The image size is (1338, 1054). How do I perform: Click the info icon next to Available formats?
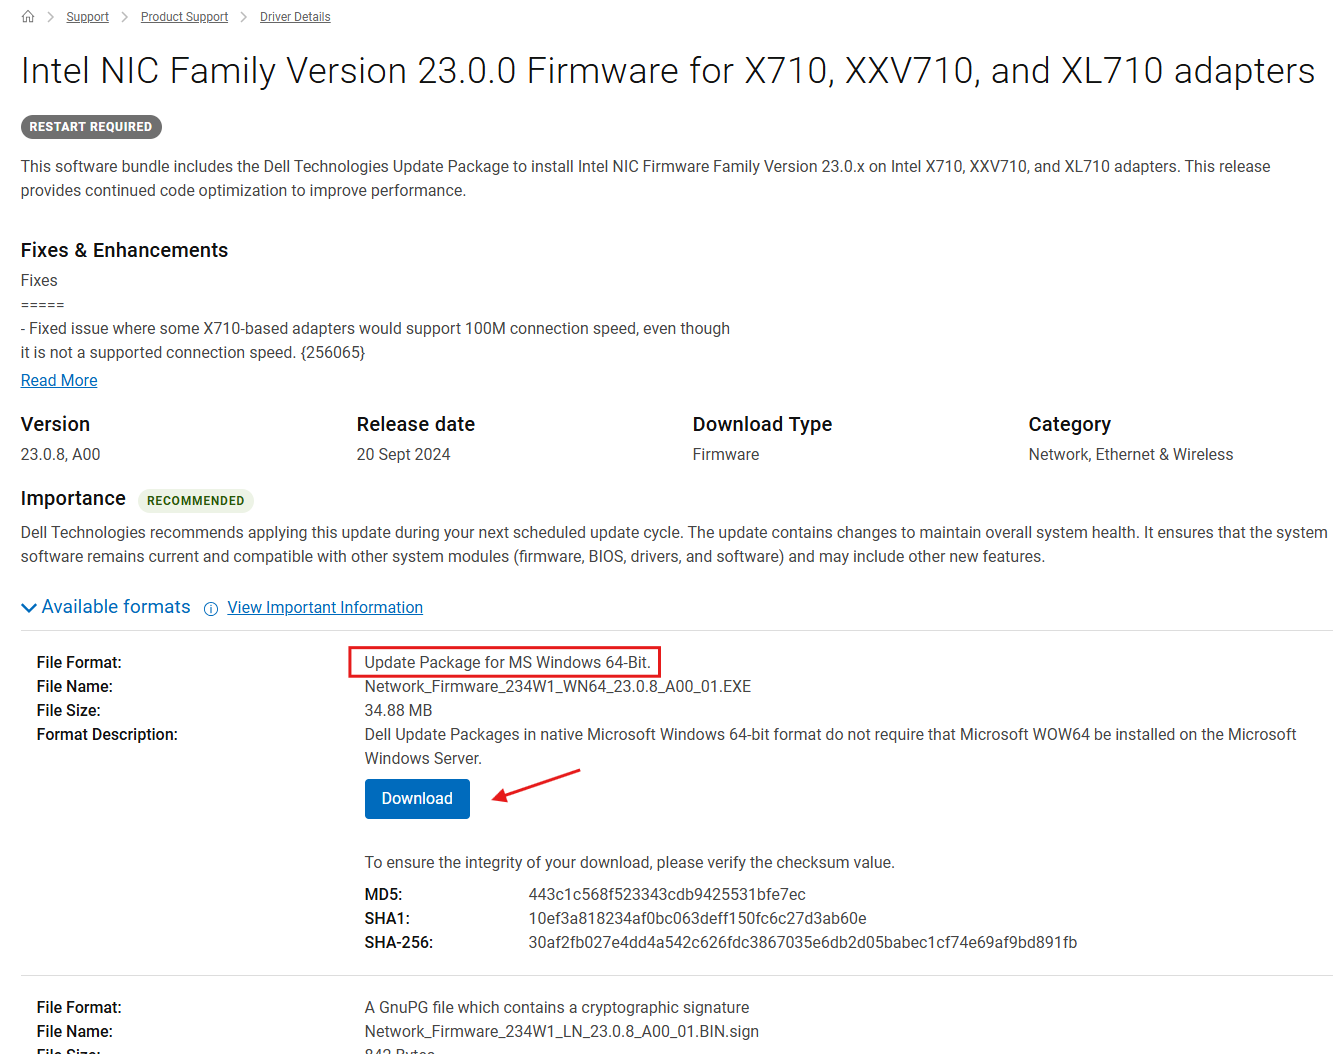point(210,608)
